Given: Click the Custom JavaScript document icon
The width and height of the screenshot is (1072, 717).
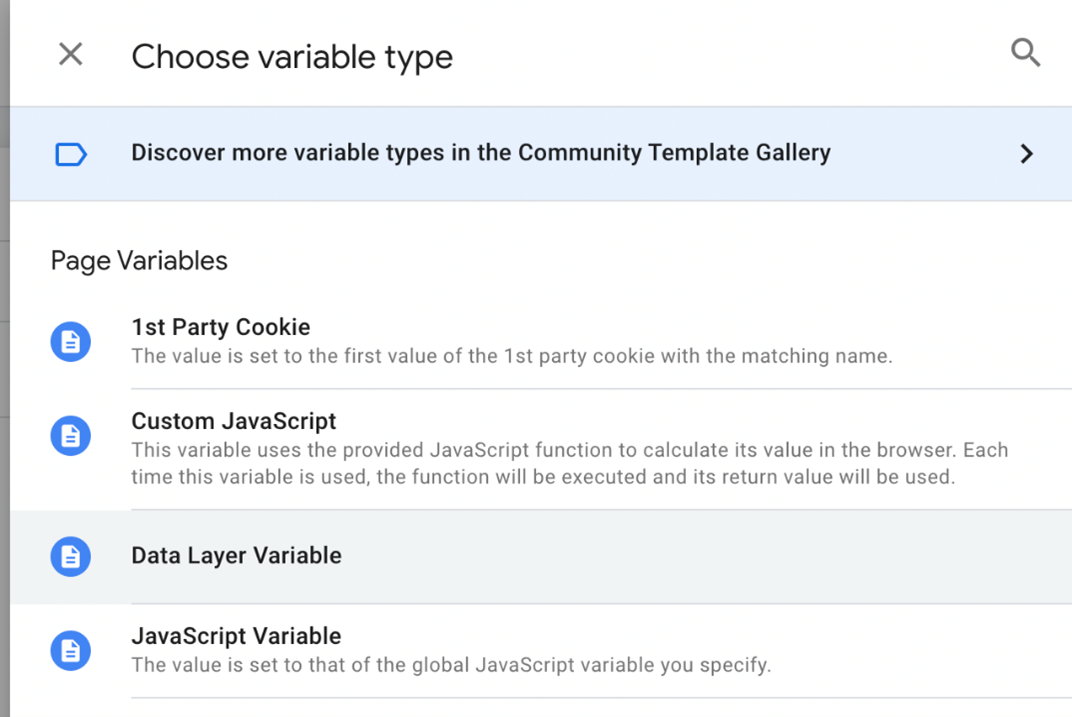Looking at the screenshot, I should point(71,436).
